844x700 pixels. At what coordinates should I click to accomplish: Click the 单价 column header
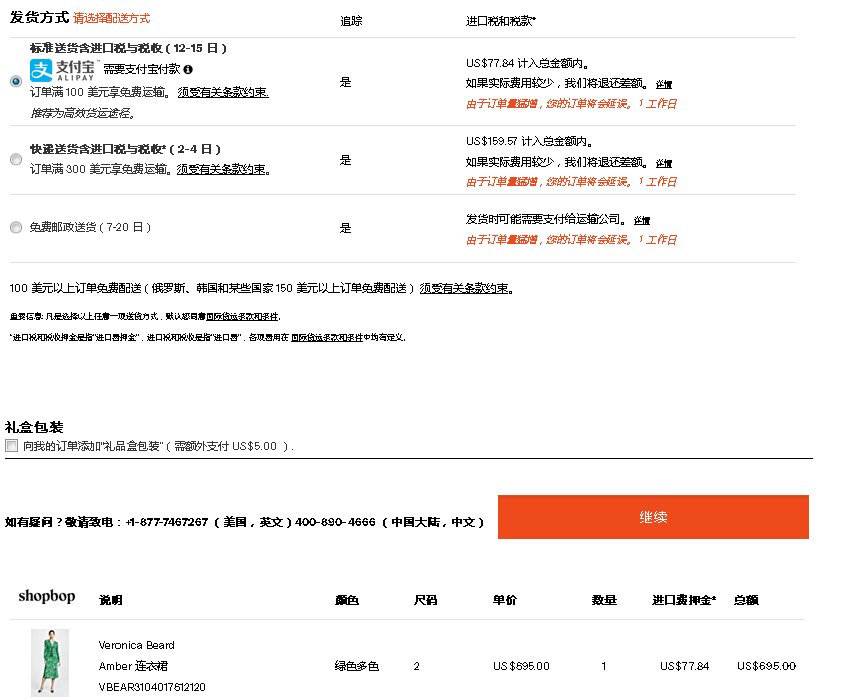(x=505, y=600)
